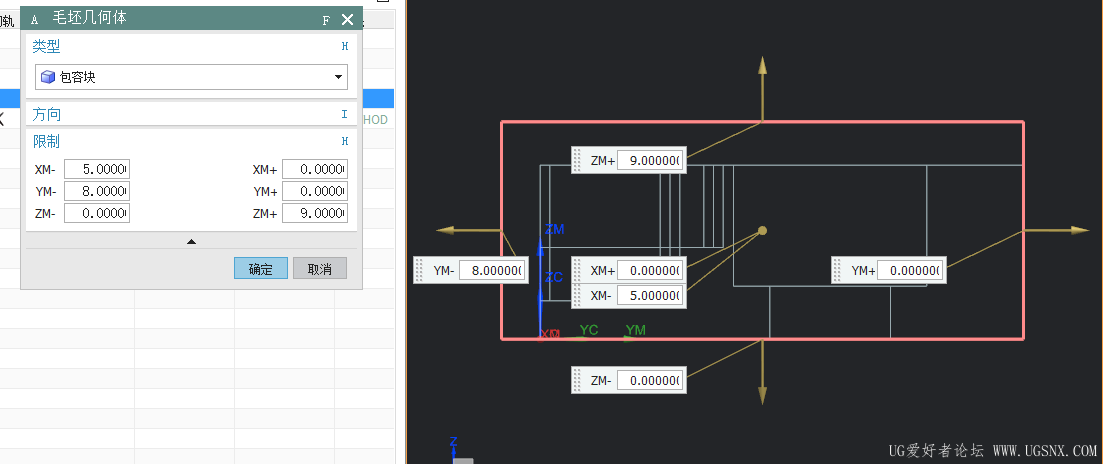
Task: Click the ZM+ on-screen input in viewport
Action: tap(650, 160)
